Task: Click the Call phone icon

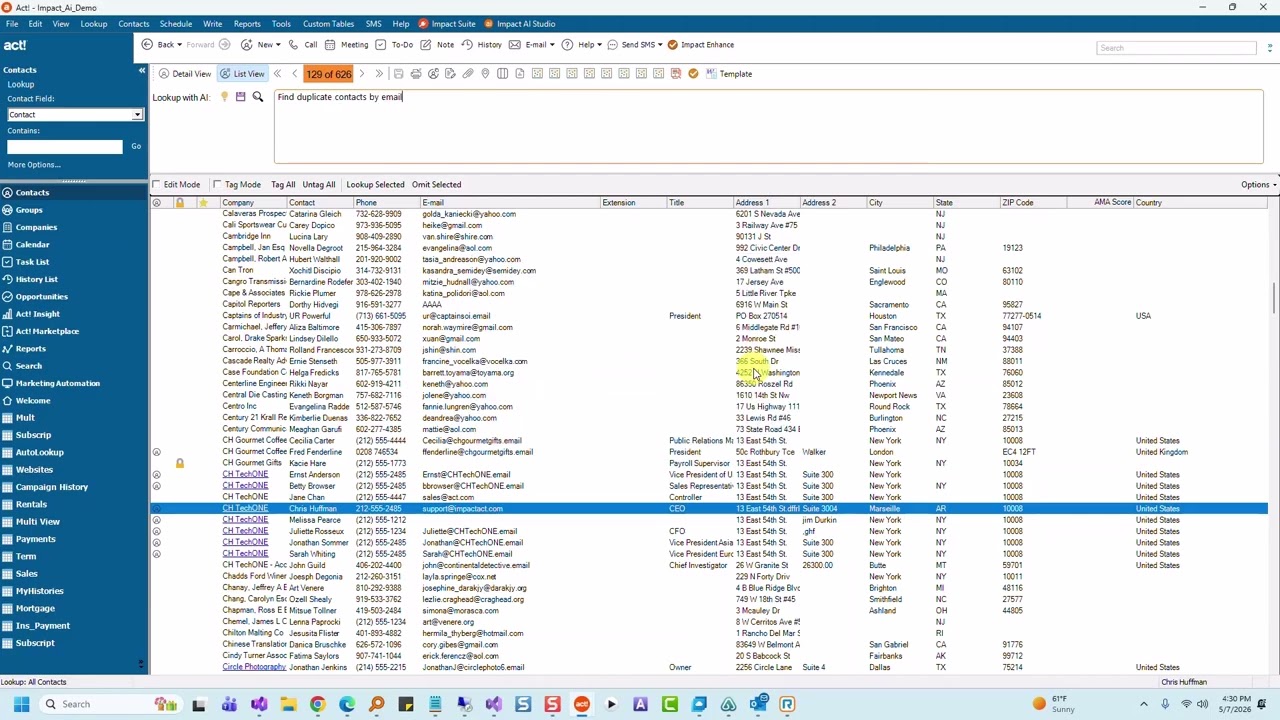Action: [x=294, y=45]
